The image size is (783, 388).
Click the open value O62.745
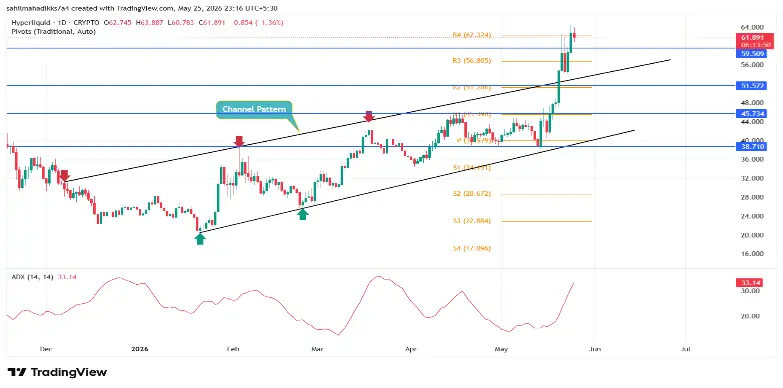tap(118, 22)
